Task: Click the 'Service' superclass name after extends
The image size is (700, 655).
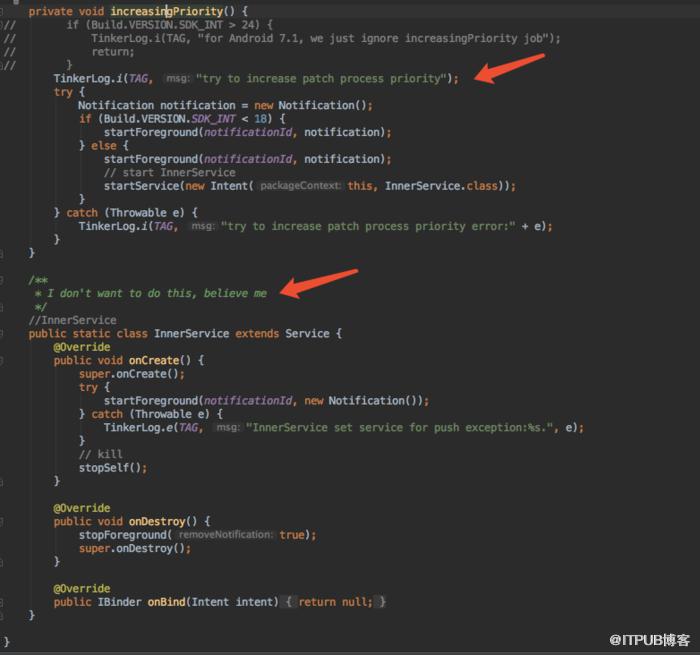Action: click(x=307, y=334)
